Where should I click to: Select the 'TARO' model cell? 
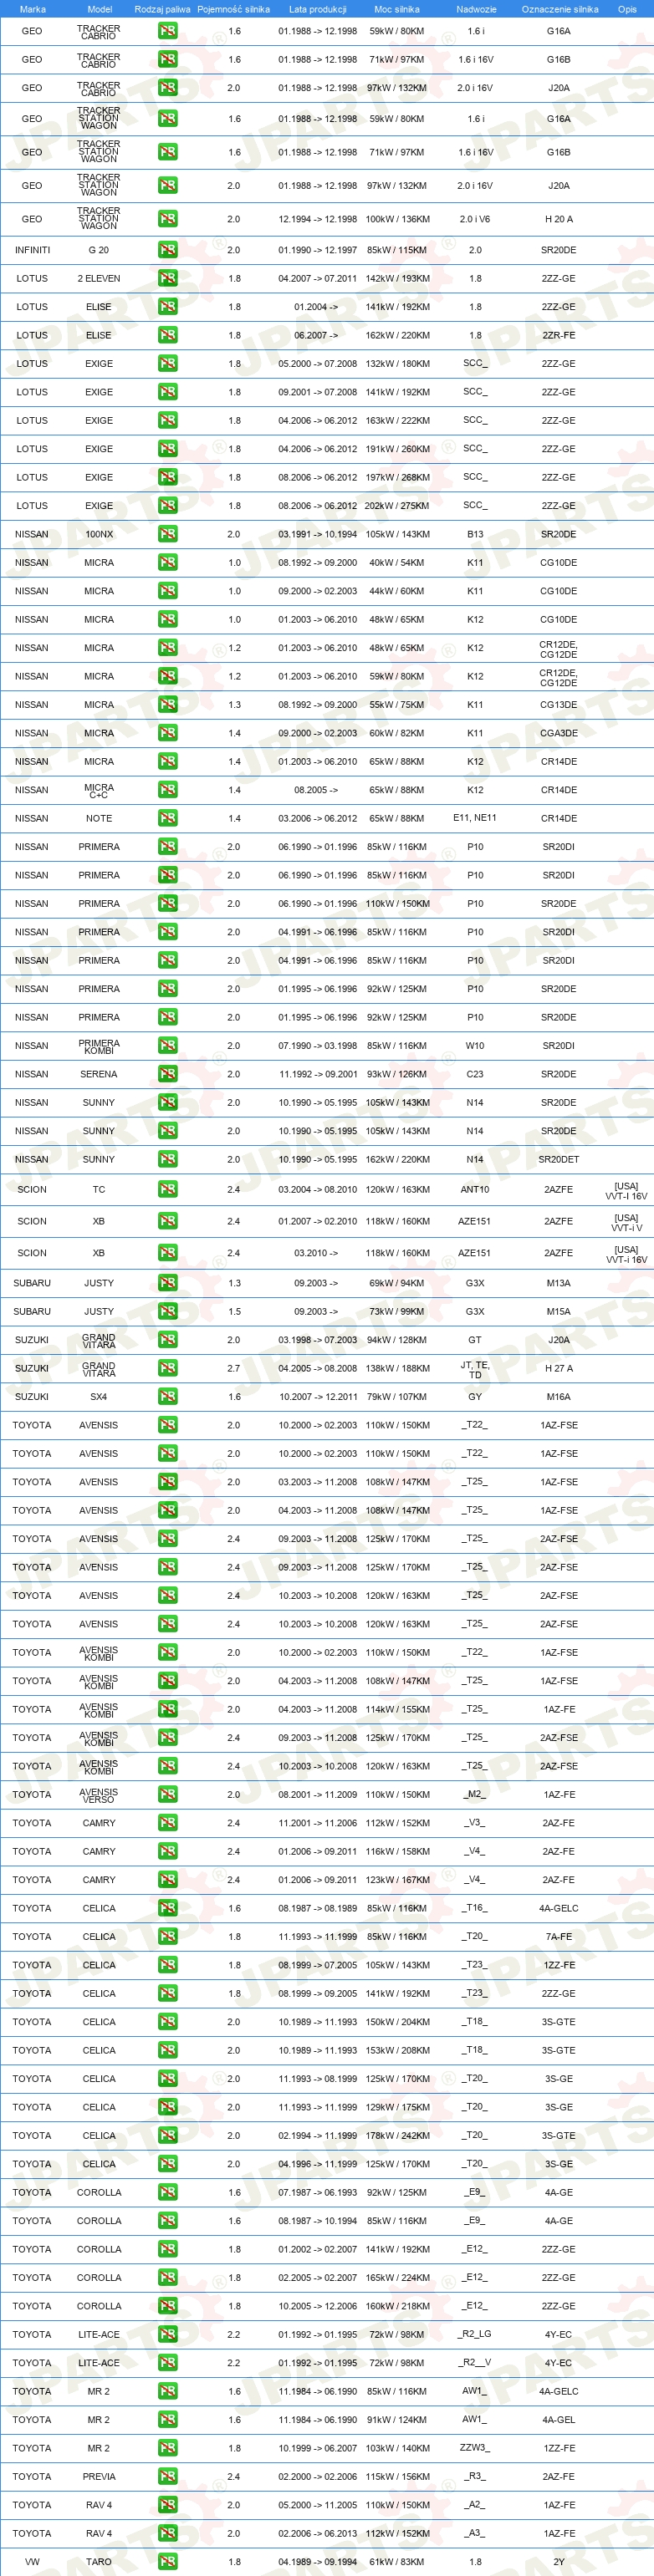tap(99, 2561)
